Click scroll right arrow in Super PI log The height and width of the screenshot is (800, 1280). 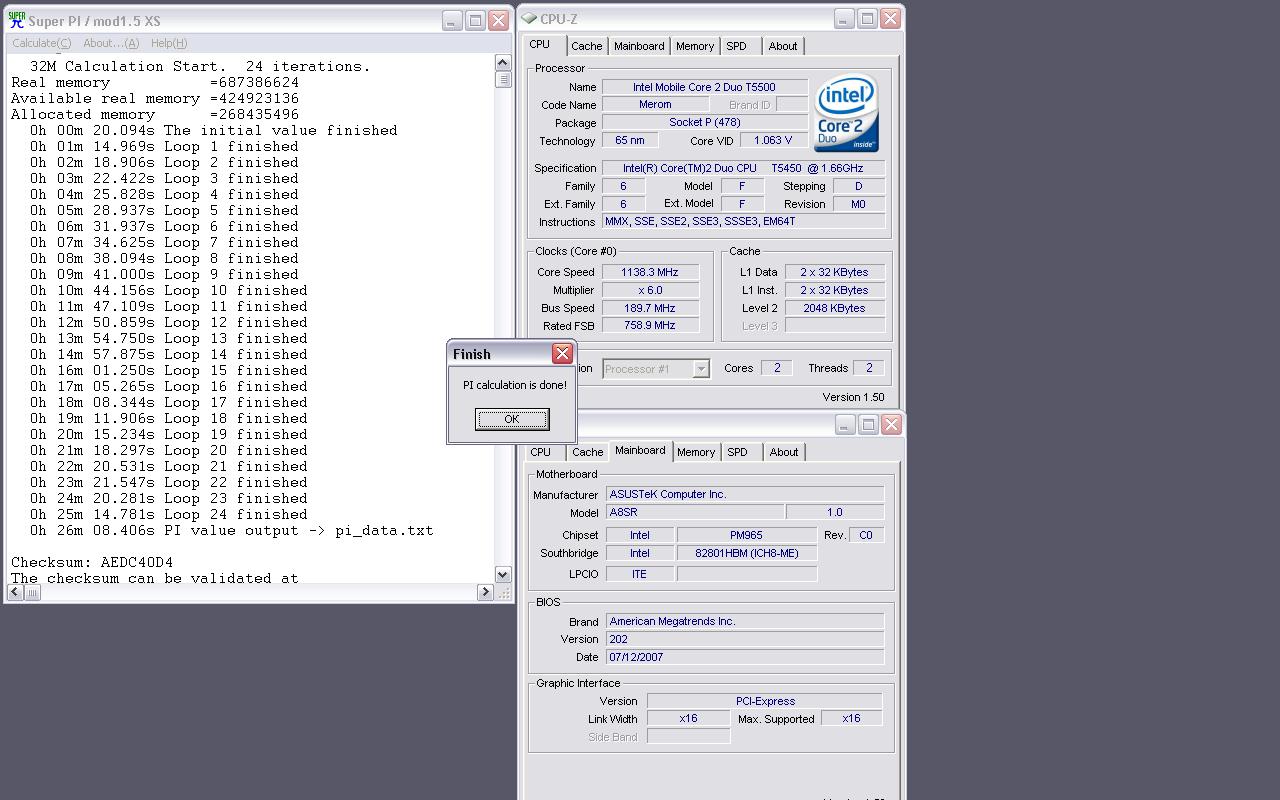[485, 592]
